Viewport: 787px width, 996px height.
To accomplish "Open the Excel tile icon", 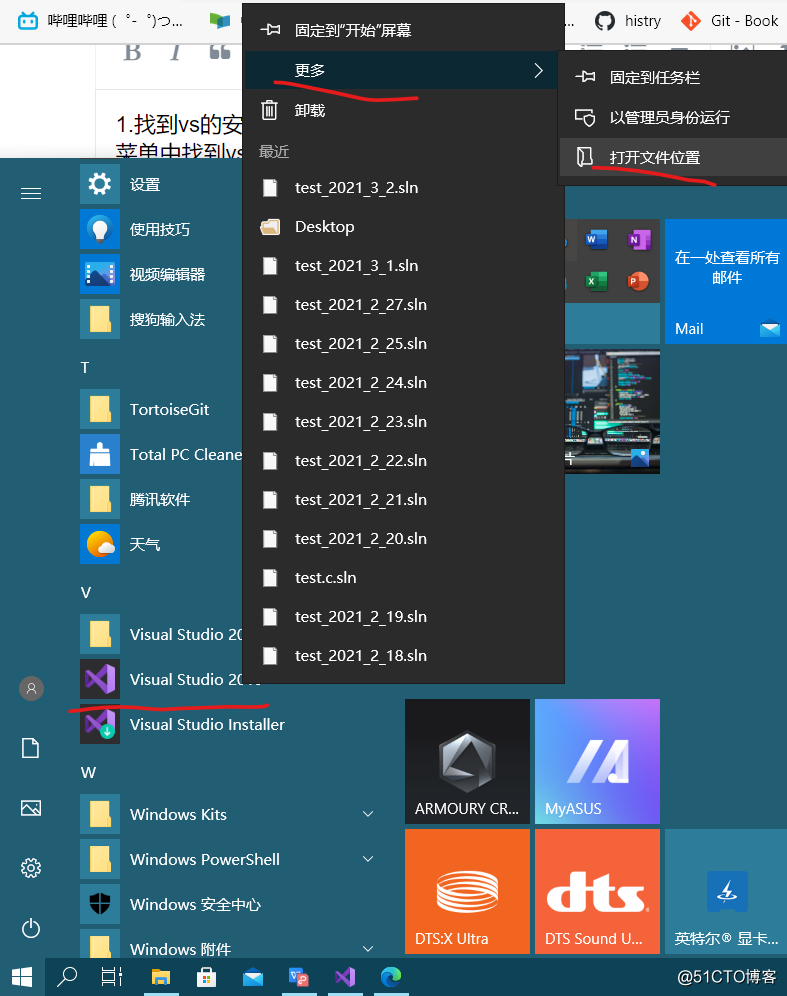I will tap(596, 281).
